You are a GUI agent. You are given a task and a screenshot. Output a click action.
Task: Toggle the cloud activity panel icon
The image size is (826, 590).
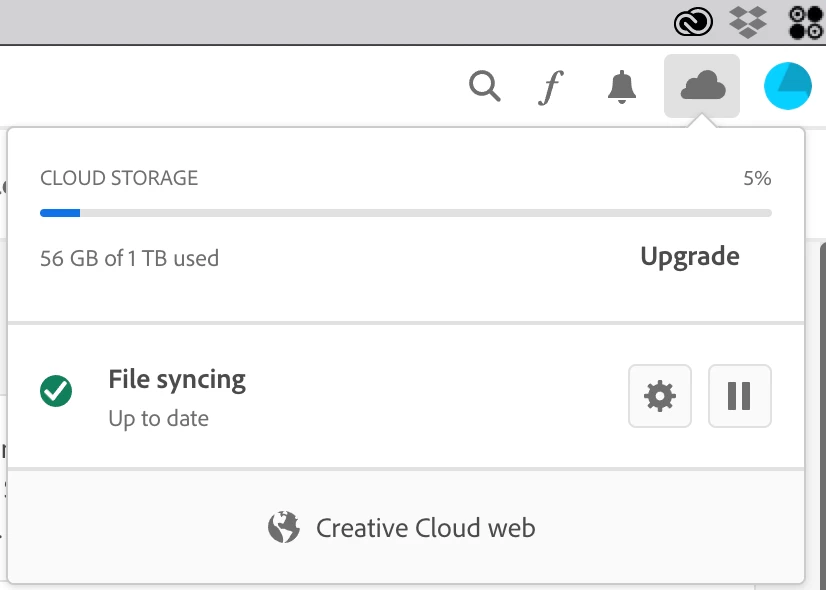(x=702, y=86)
